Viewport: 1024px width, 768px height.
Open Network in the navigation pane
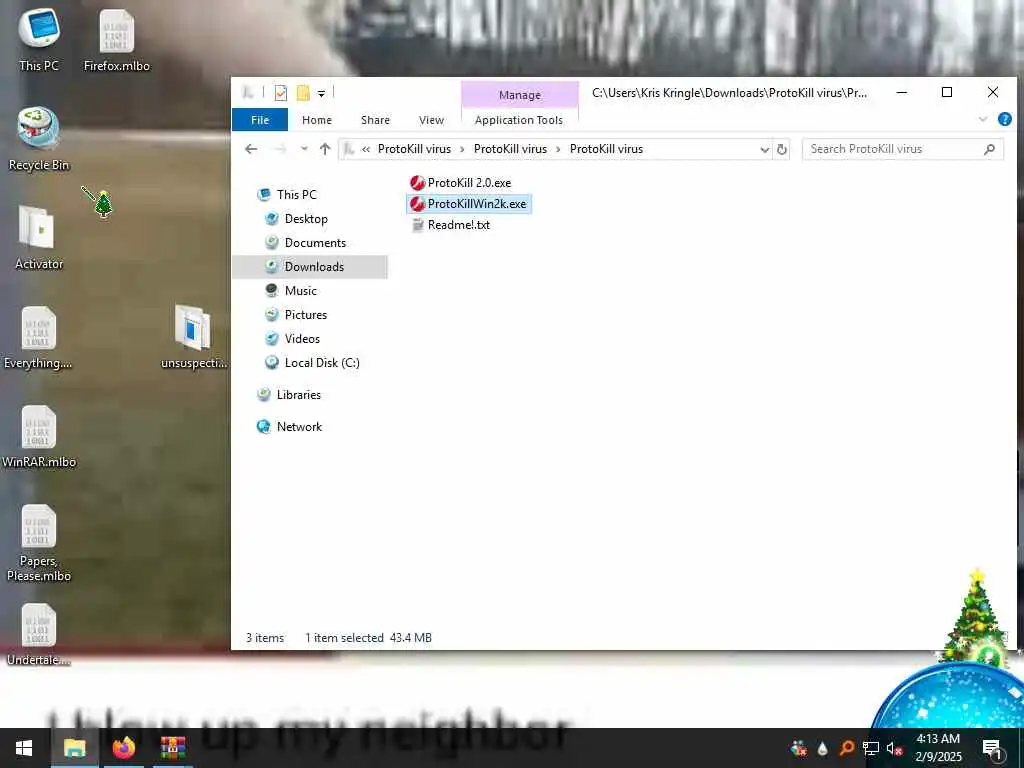pyautogui.click(x=289, y=426)
